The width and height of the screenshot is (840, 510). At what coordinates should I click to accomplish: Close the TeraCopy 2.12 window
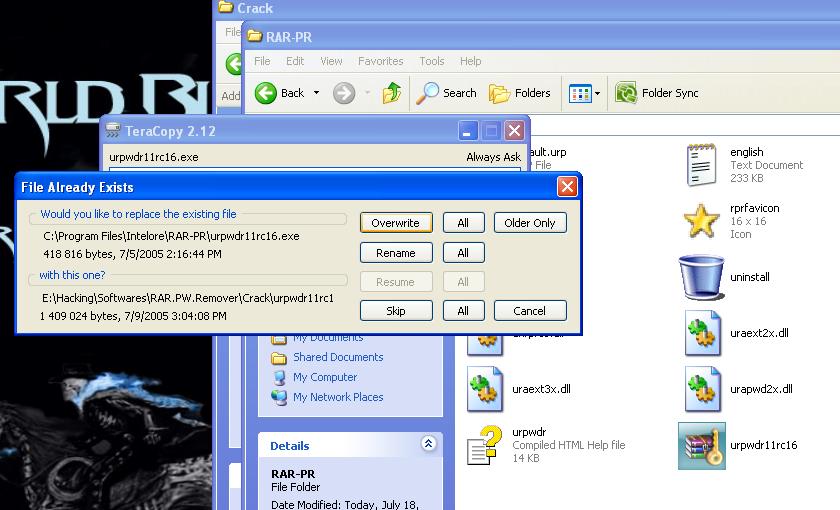point(514,131)
